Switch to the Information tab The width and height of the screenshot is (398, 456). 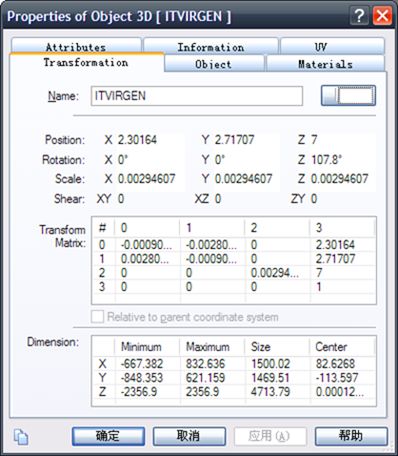tap(211, 46)
